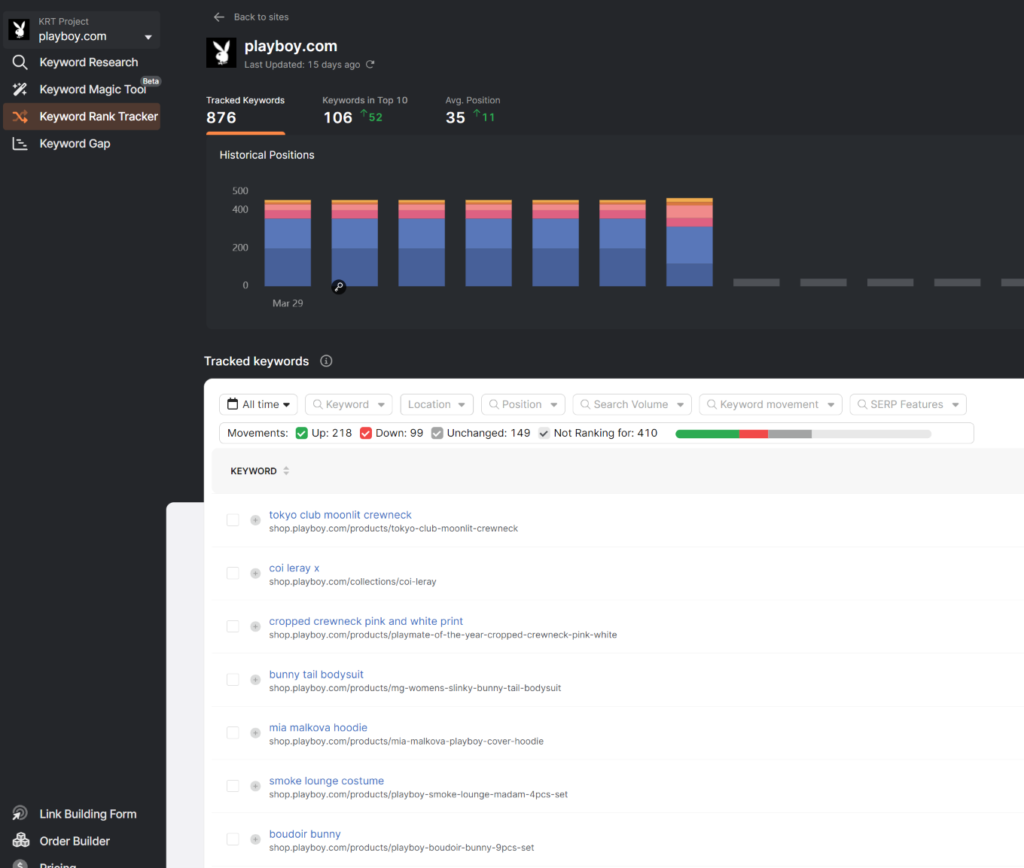Viewport: 1024px width, 868px height.
Task: Click the key marker under the second chart bar
Action: (x=338, y=287)
